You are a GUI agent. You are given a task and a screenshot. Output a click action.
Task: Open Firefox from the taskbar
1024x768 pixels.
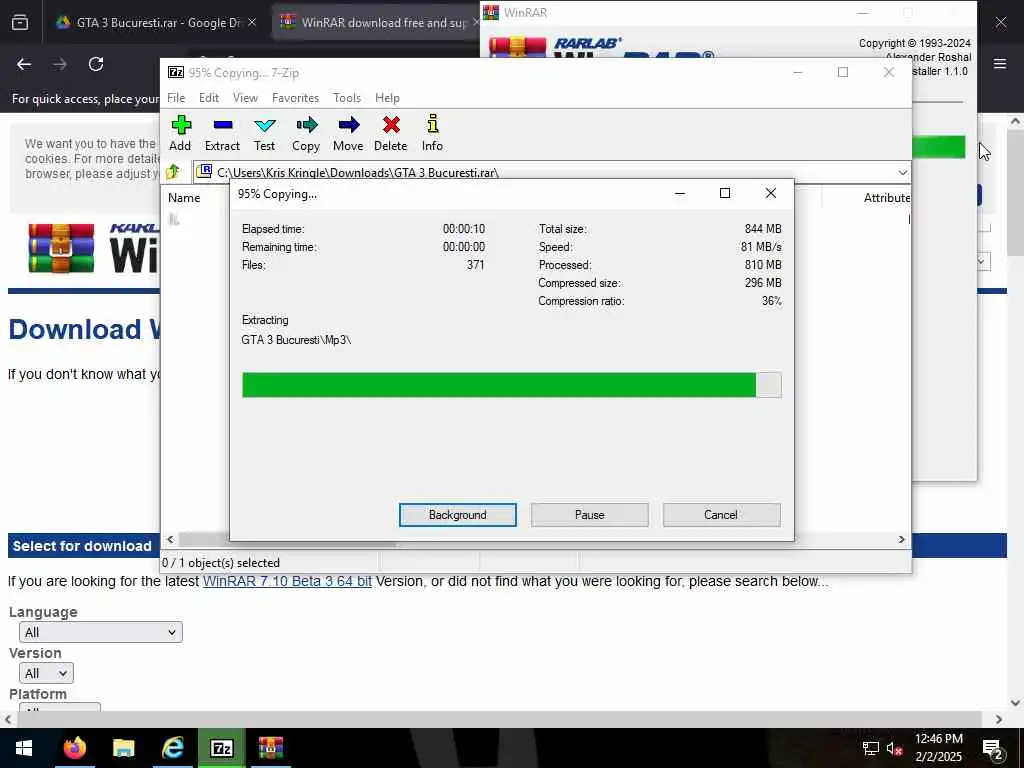tap(74, 748)
